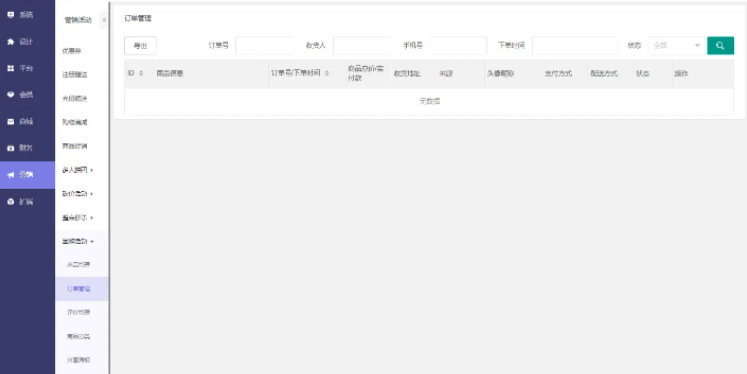Open the 扩展 section via its cube icon

click(x=11, y=202)
